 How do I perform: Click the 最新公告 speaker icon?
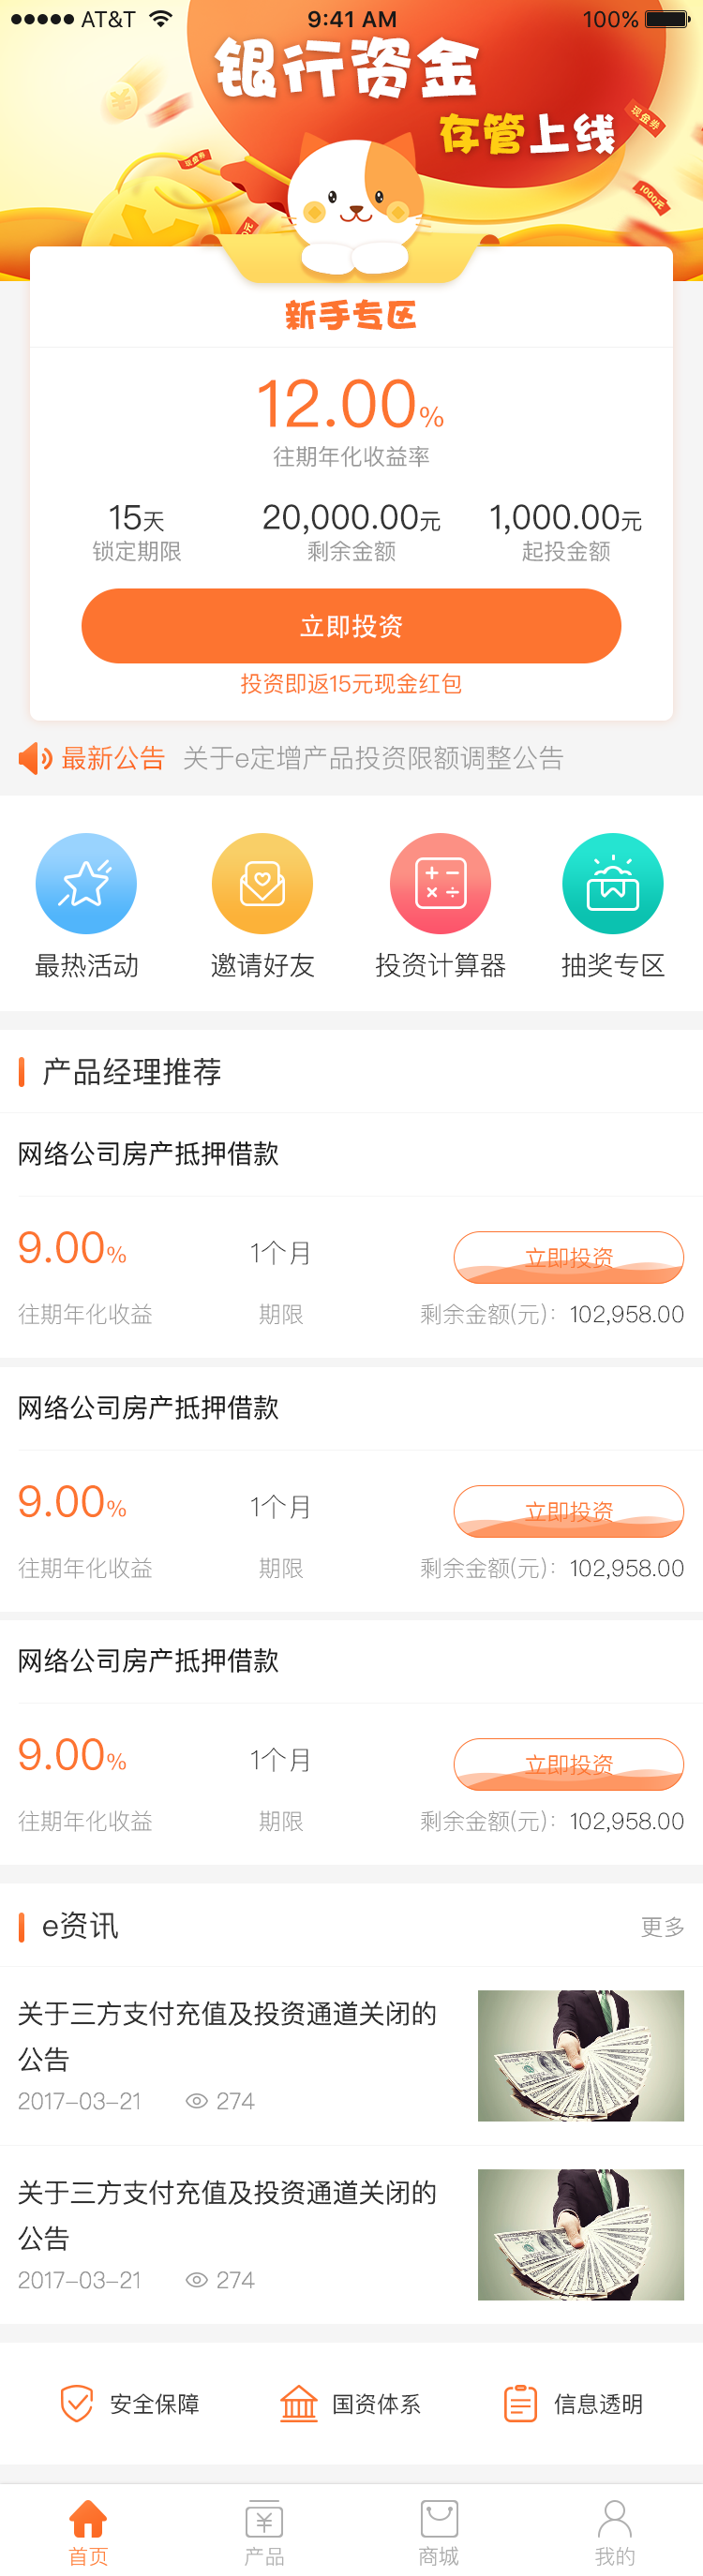click(33, 758)
